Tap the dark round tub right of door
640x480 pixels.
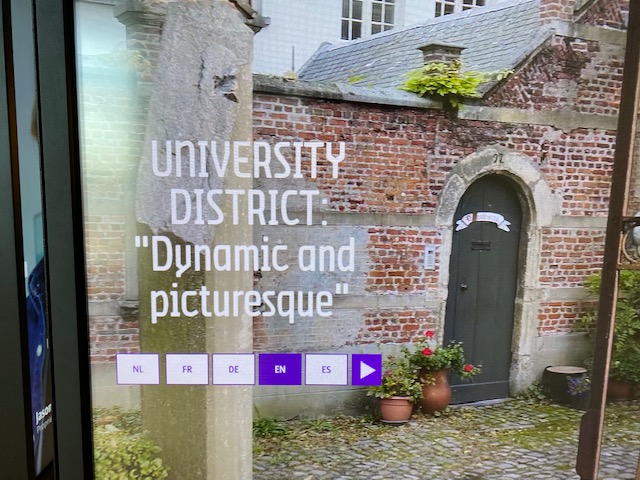click(x=565, y=384)
